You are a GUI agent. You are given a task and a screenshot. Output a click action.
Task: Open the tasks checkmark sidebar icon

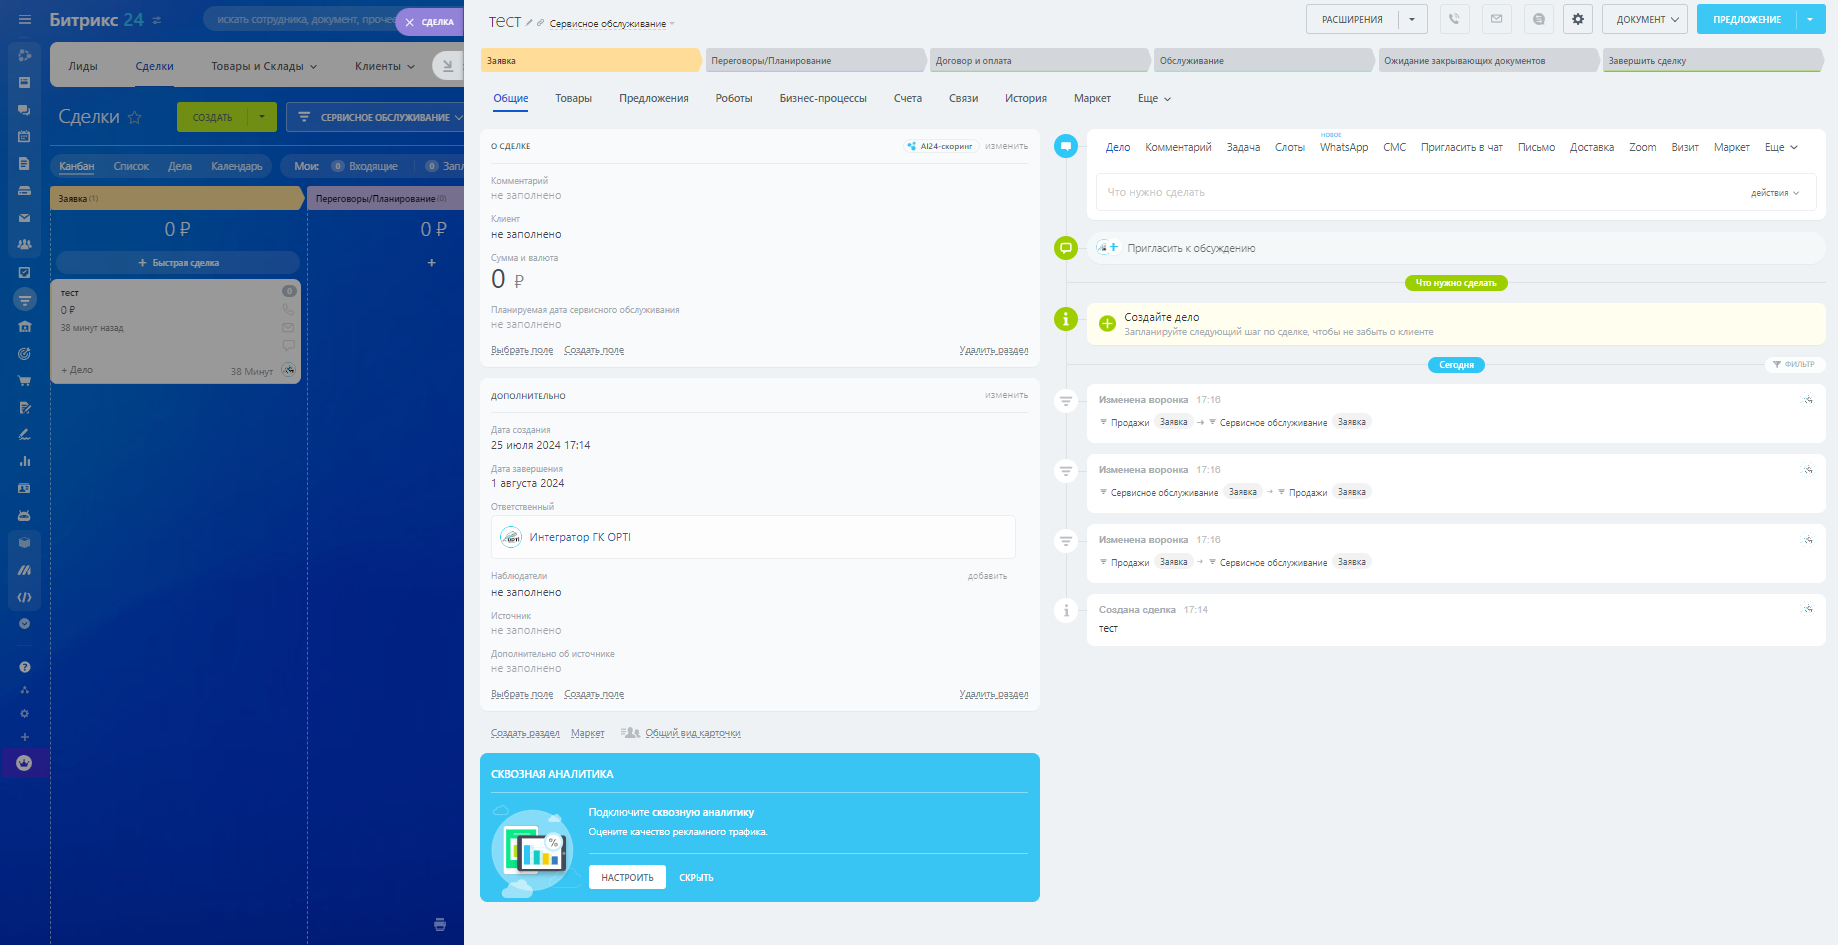(x=25, y=272)
